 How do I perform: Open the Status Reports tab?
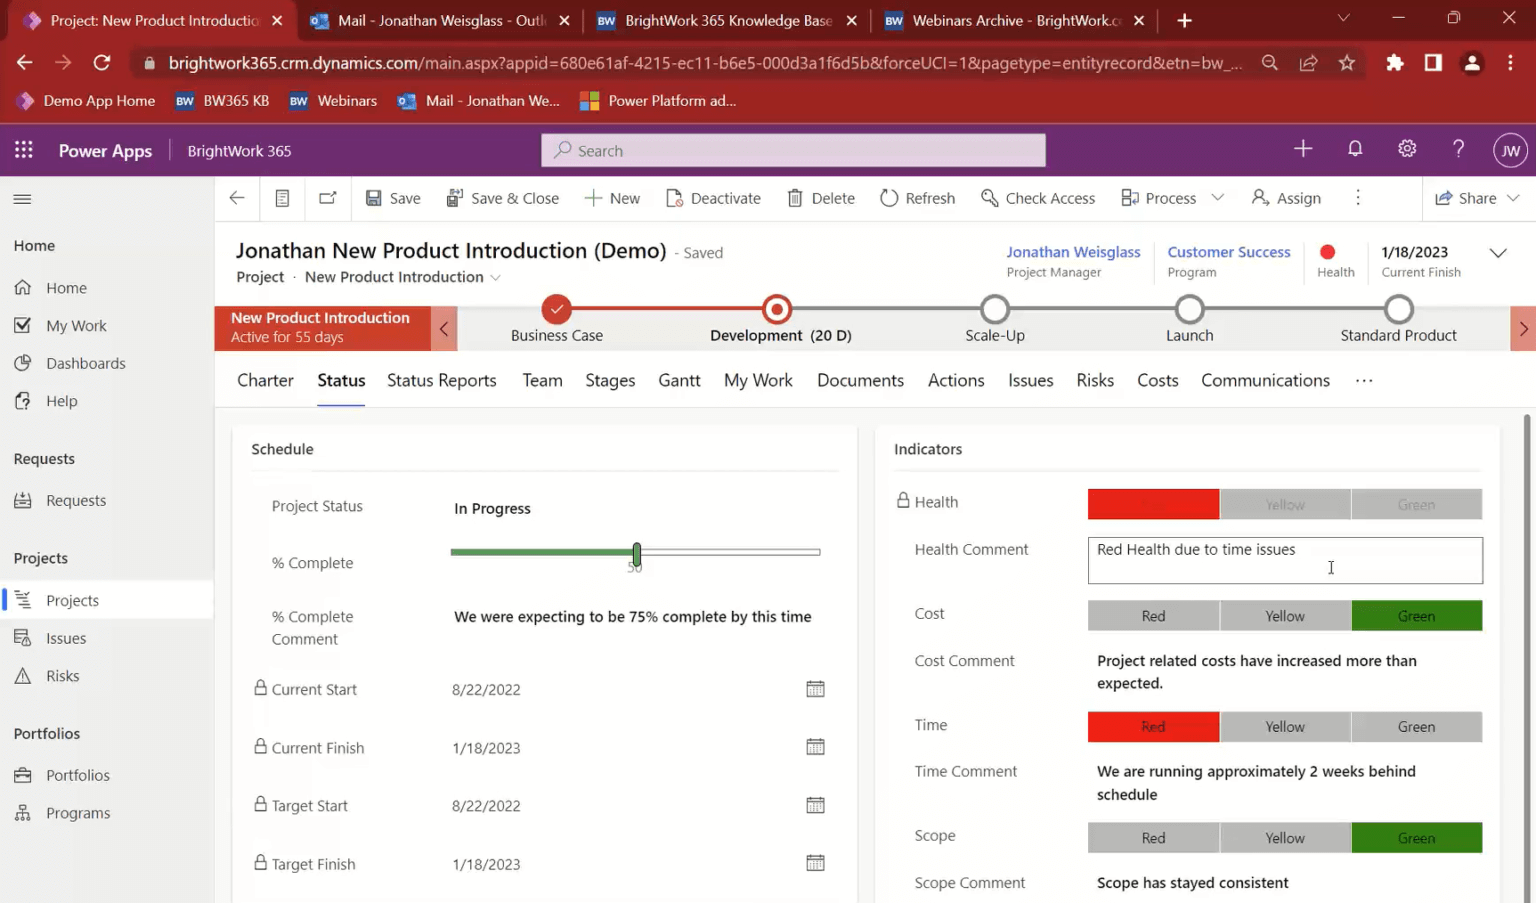pos(441,380)
